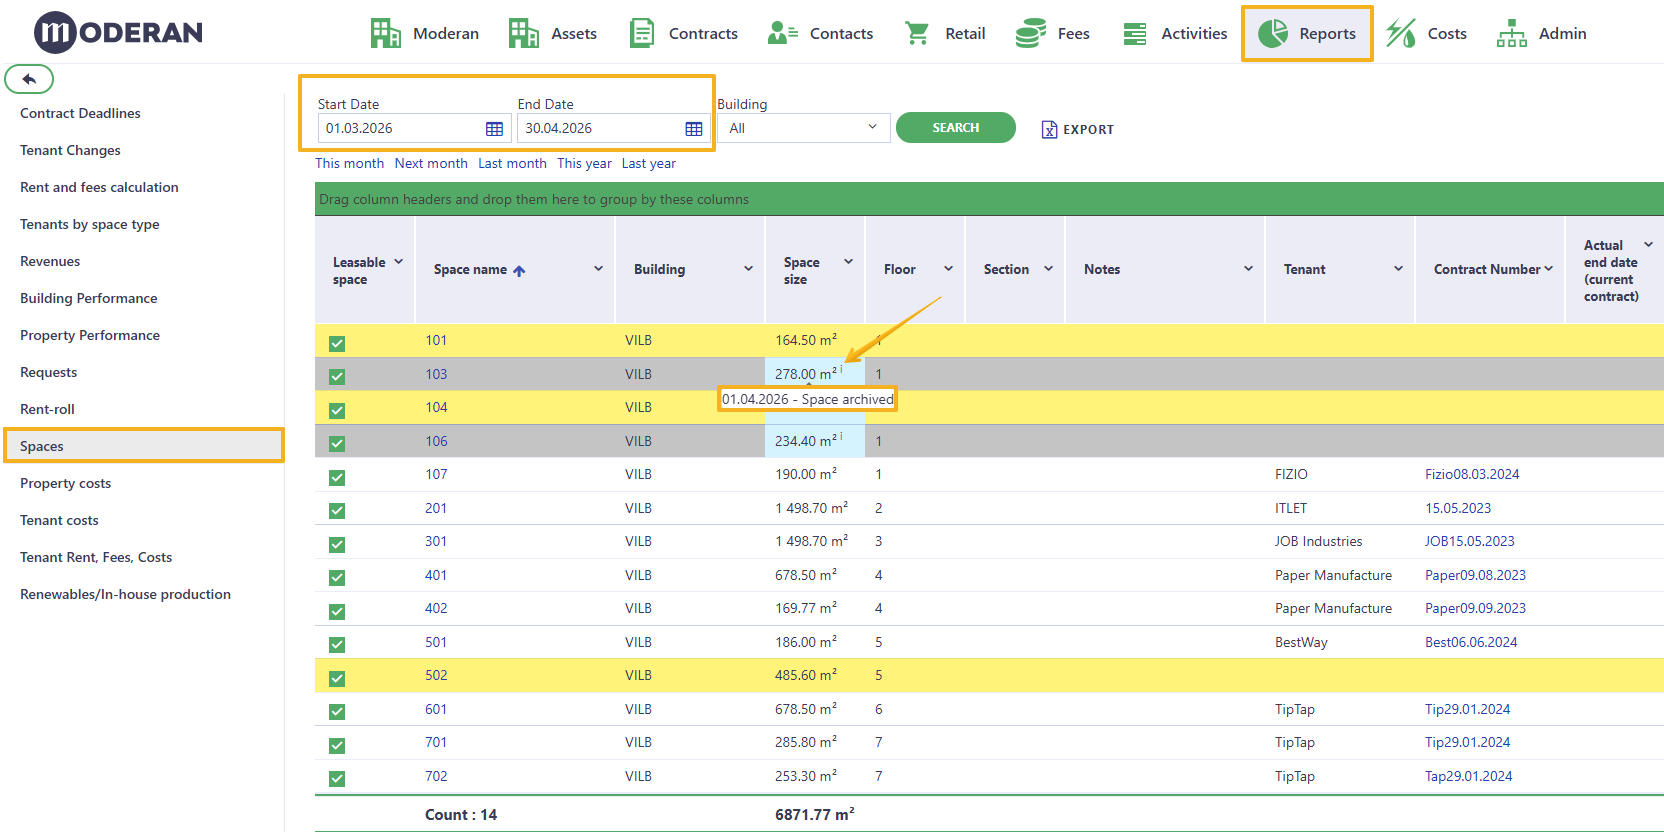Screen dimensions: 1664x832
Task: Open the Contract Number column menu
Action: (1548, 269)
